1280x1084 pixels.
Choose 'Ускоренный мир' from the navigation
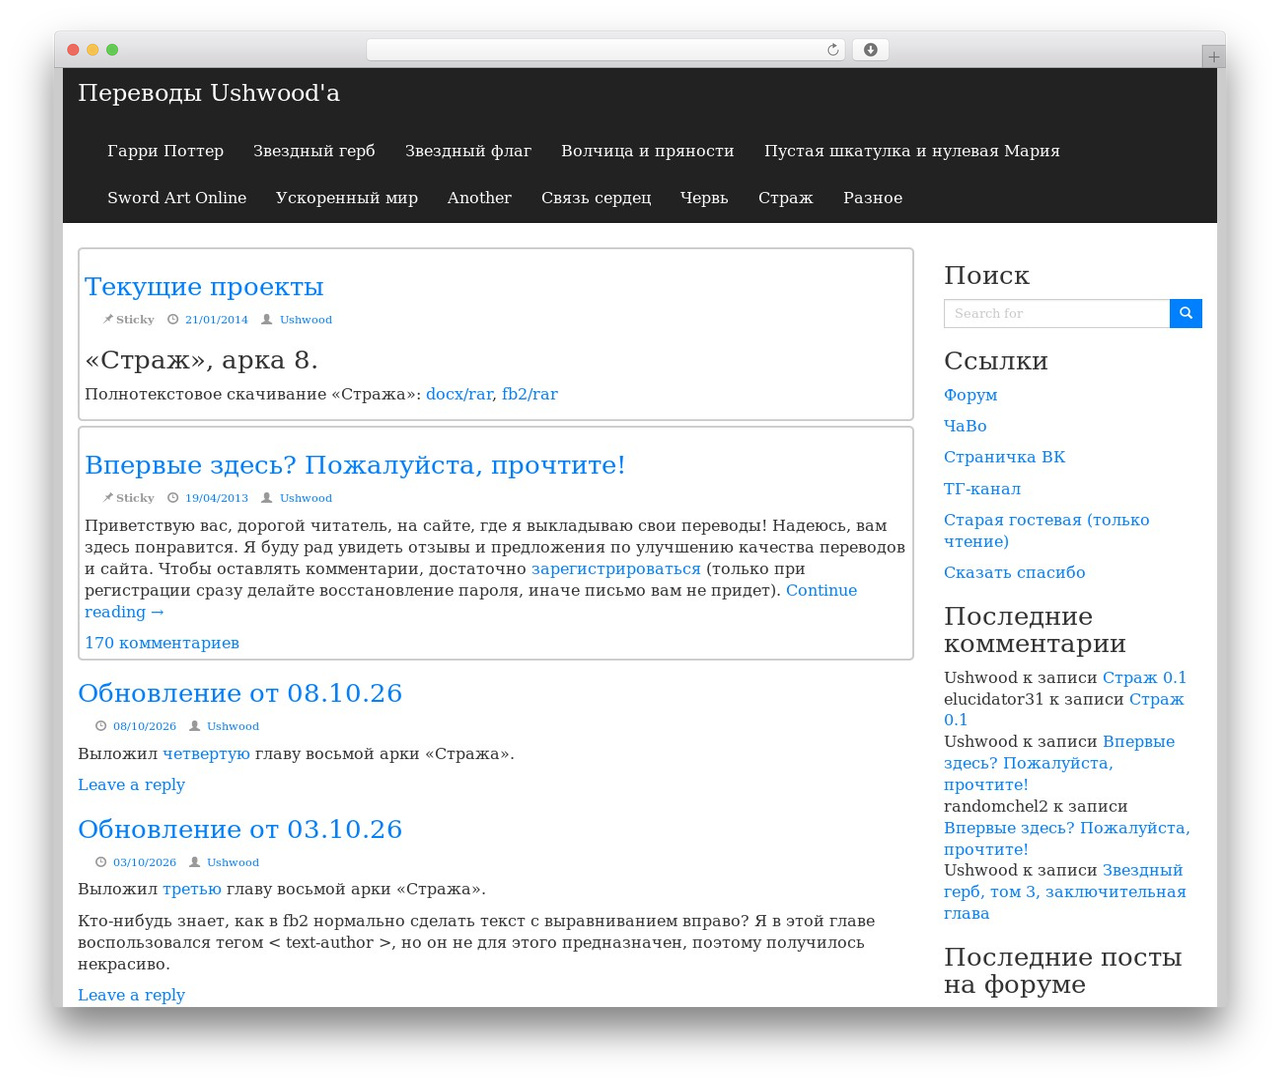pyautogui.click(x=347, y=198)
